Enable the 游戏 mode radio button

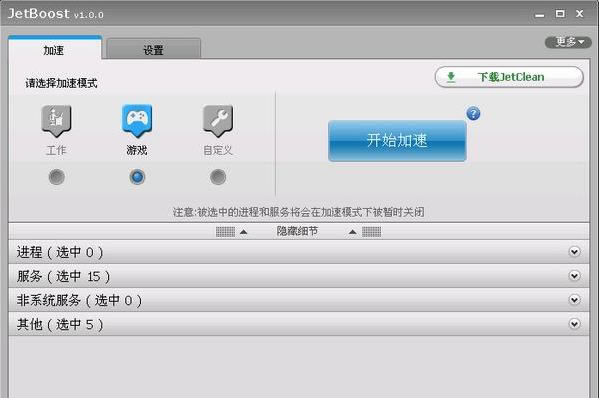click(137, 177)
